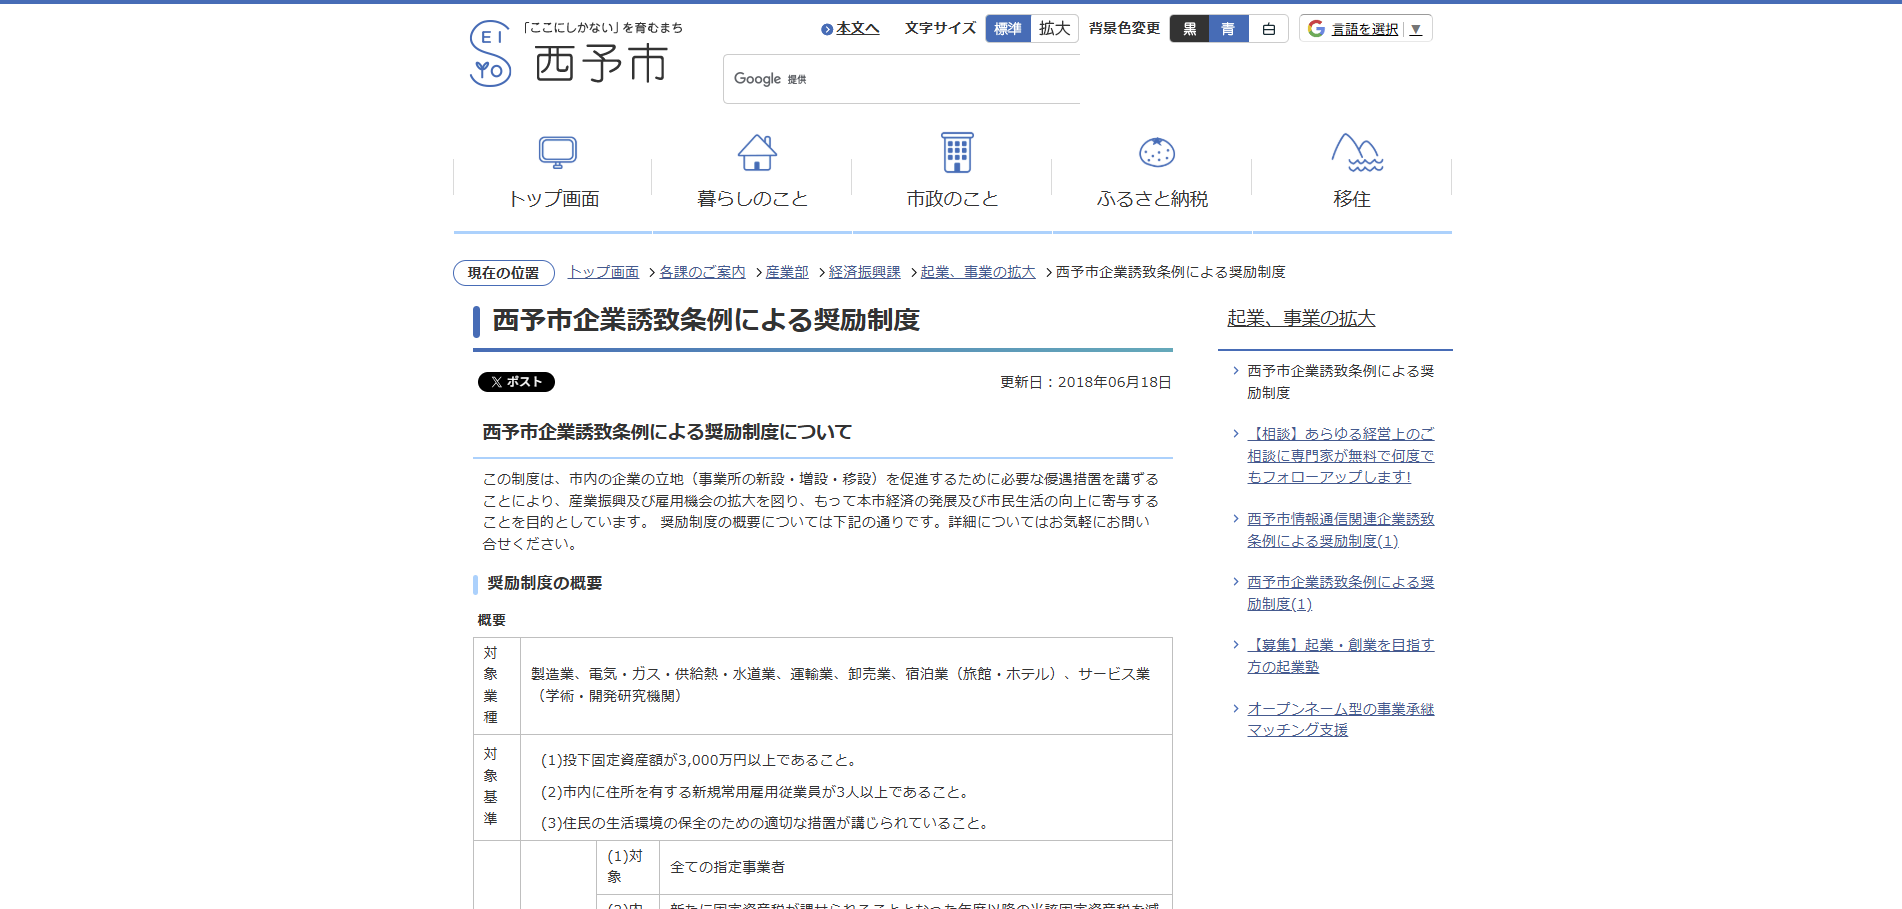The image size is (1902, 909).
Task: Select the 市政のこと navigation label
Action: (x=953, y=199)
